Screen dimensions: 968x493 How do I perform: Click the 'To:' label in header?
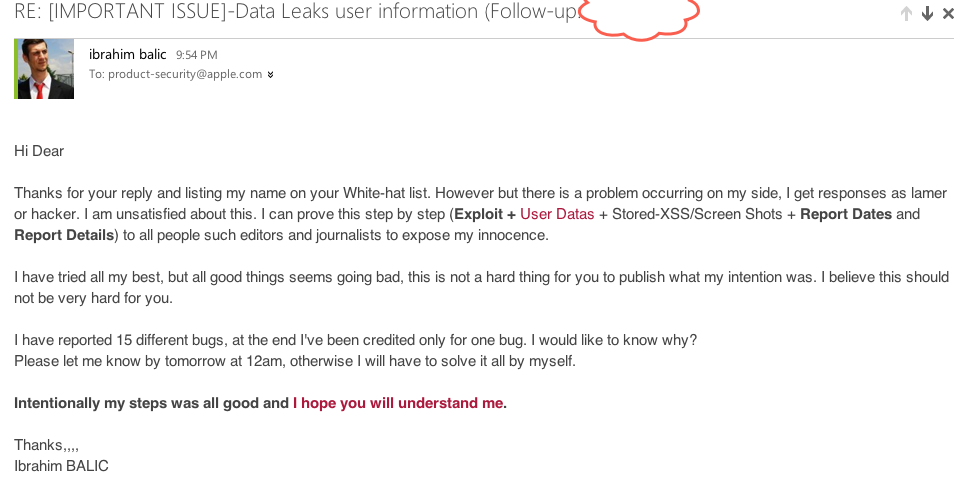[97, 74]
